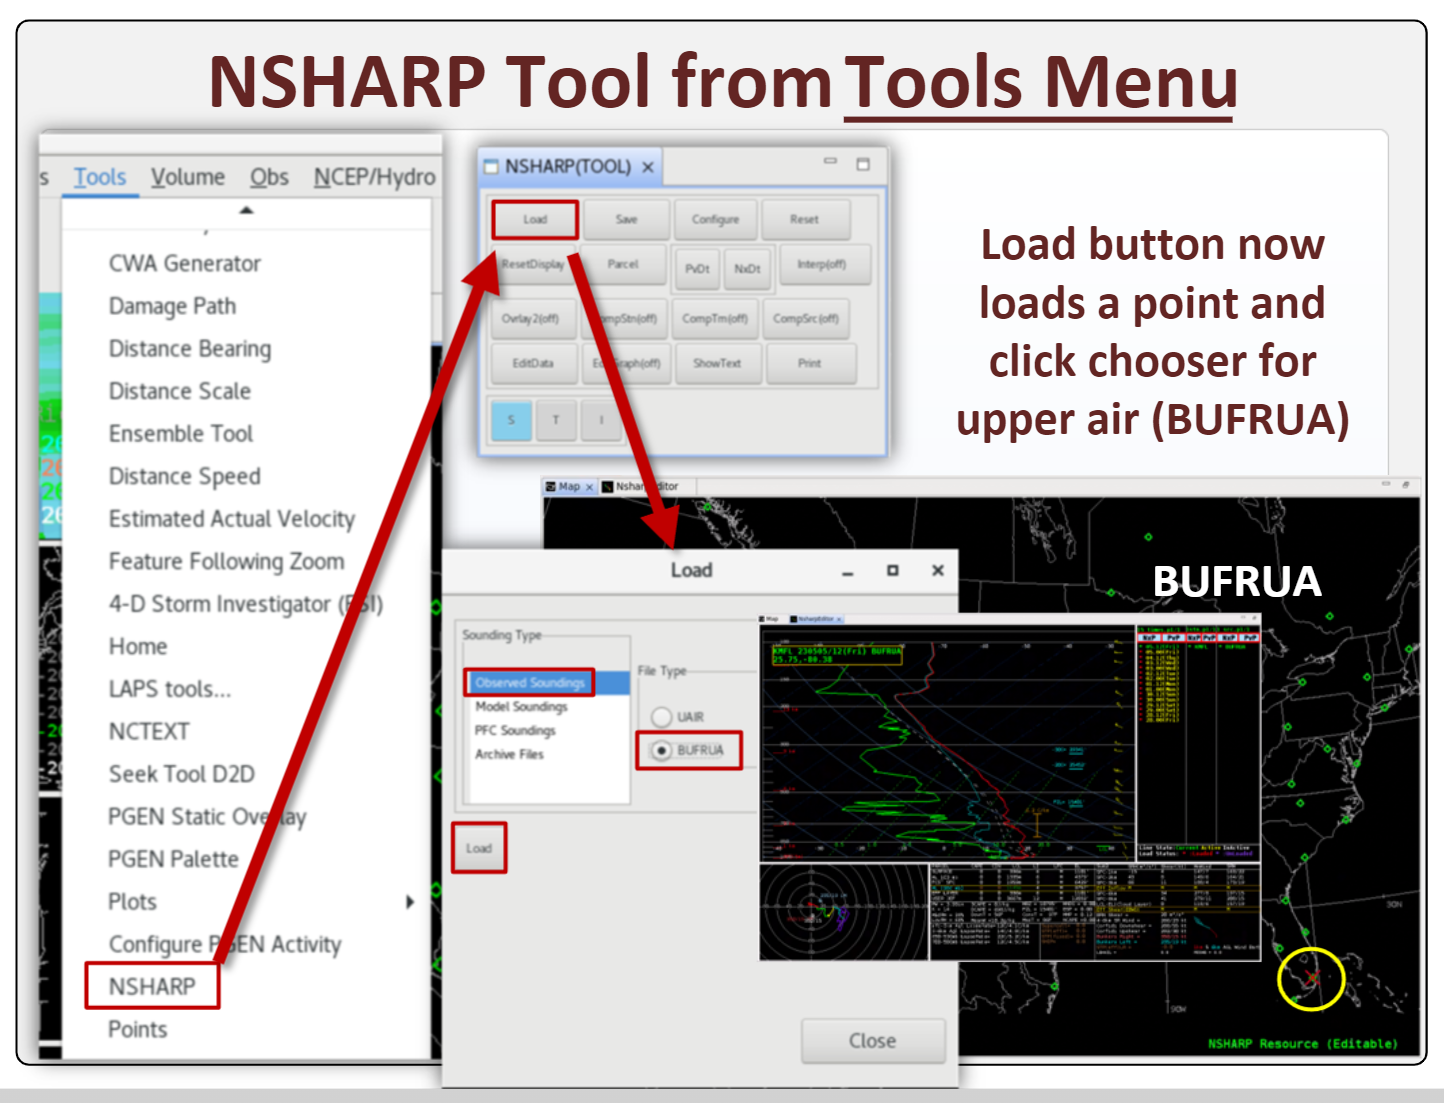The image size is (1444, 1103).
Task: Step to previous data time with PvDt
Action: pyautogui.click(x=698, y=268)
